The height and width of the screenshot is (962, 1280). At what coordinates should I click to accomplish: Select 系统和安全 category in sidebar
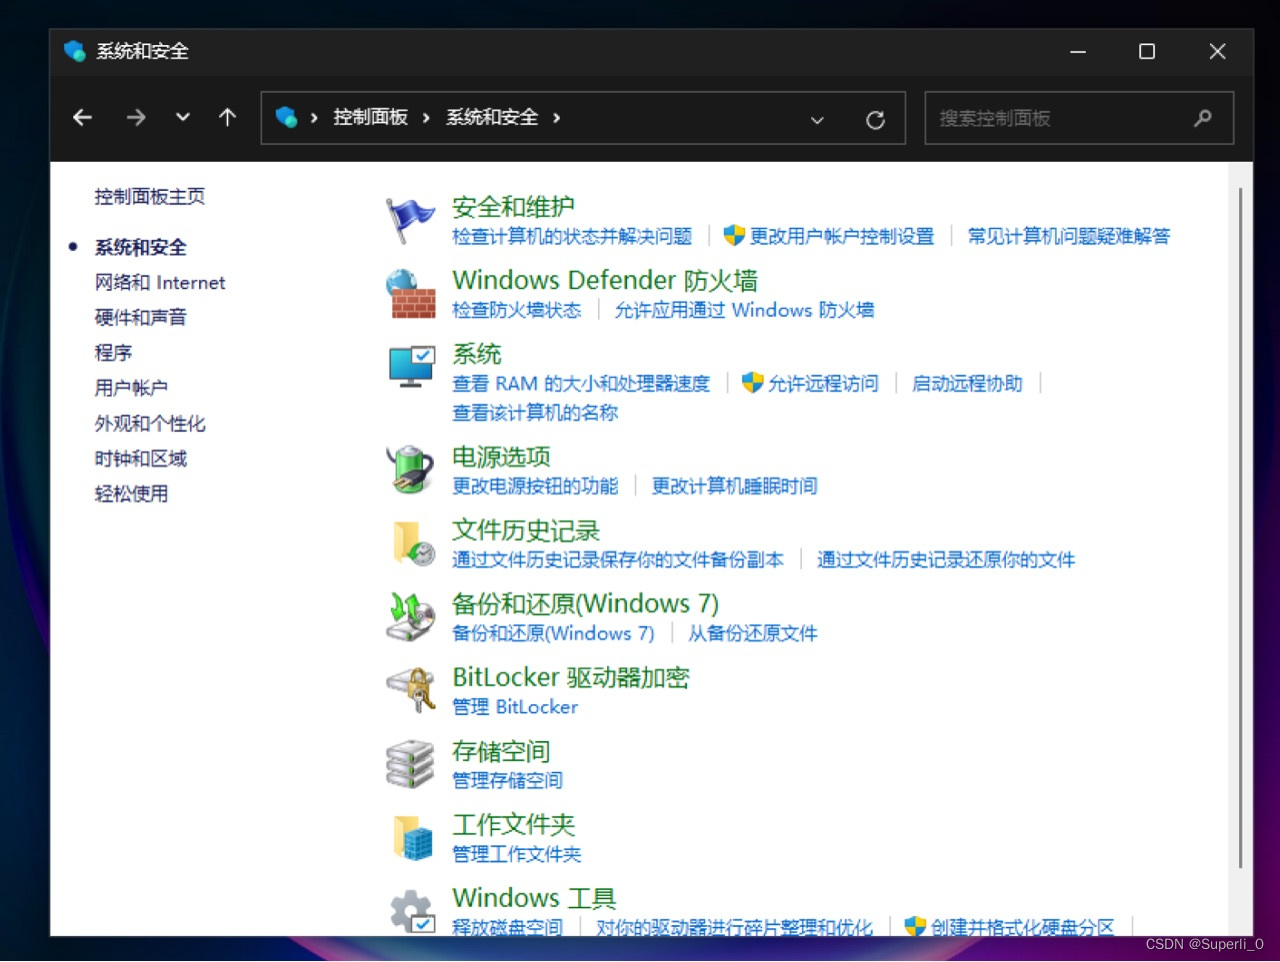tap(141, 247)
